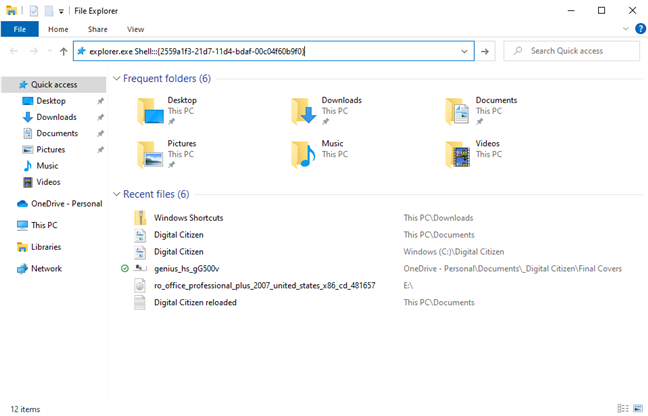Expand the address bar history dropdown
The height and width of the screenshot is (416, 648).
(465, 51)
